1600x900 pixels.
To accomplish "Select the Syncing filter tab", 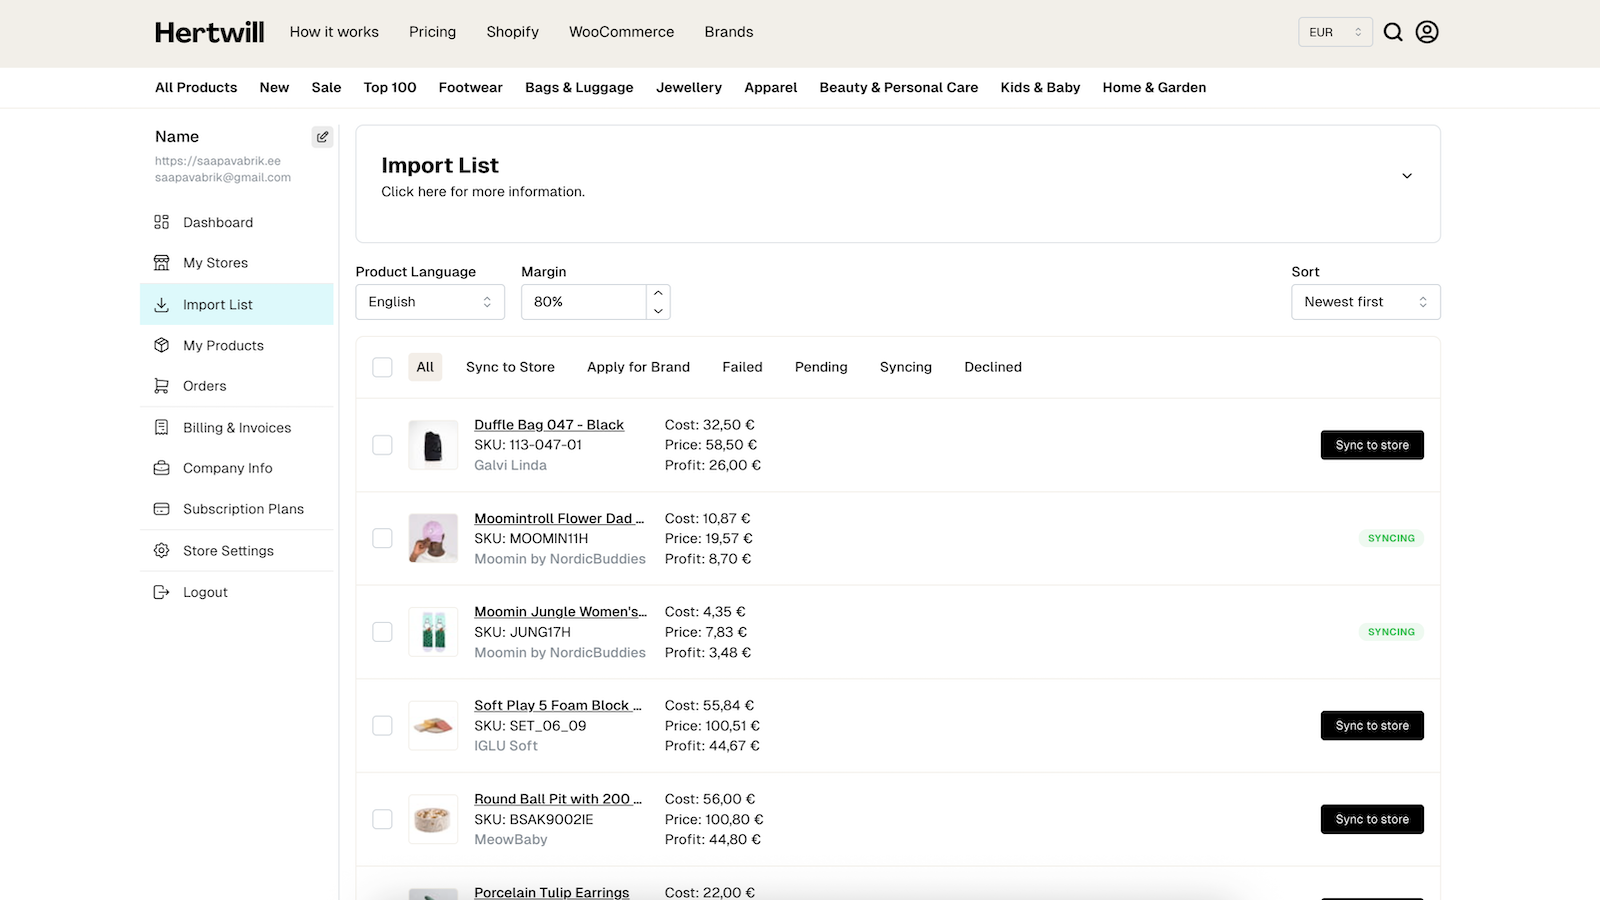I will (906, 367).
